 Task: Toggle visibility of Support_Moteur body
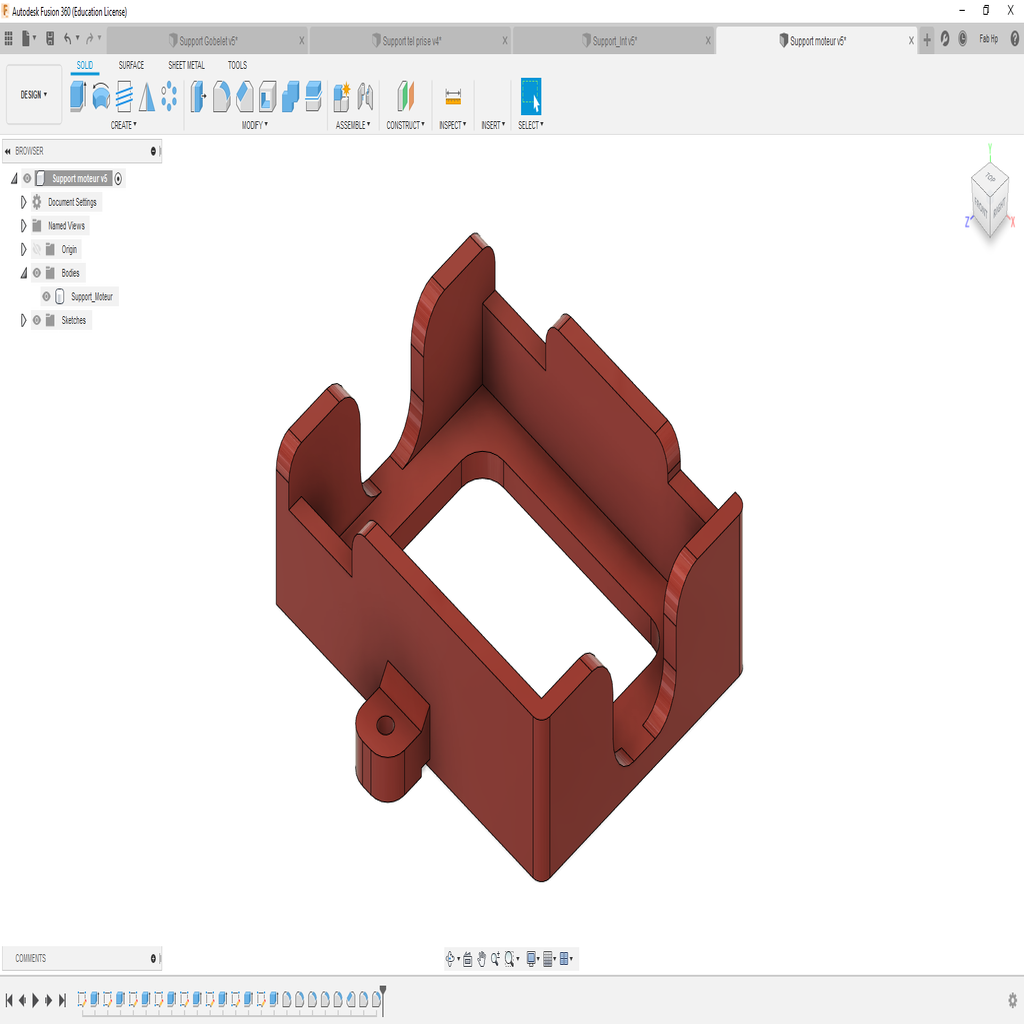[46, 296]
